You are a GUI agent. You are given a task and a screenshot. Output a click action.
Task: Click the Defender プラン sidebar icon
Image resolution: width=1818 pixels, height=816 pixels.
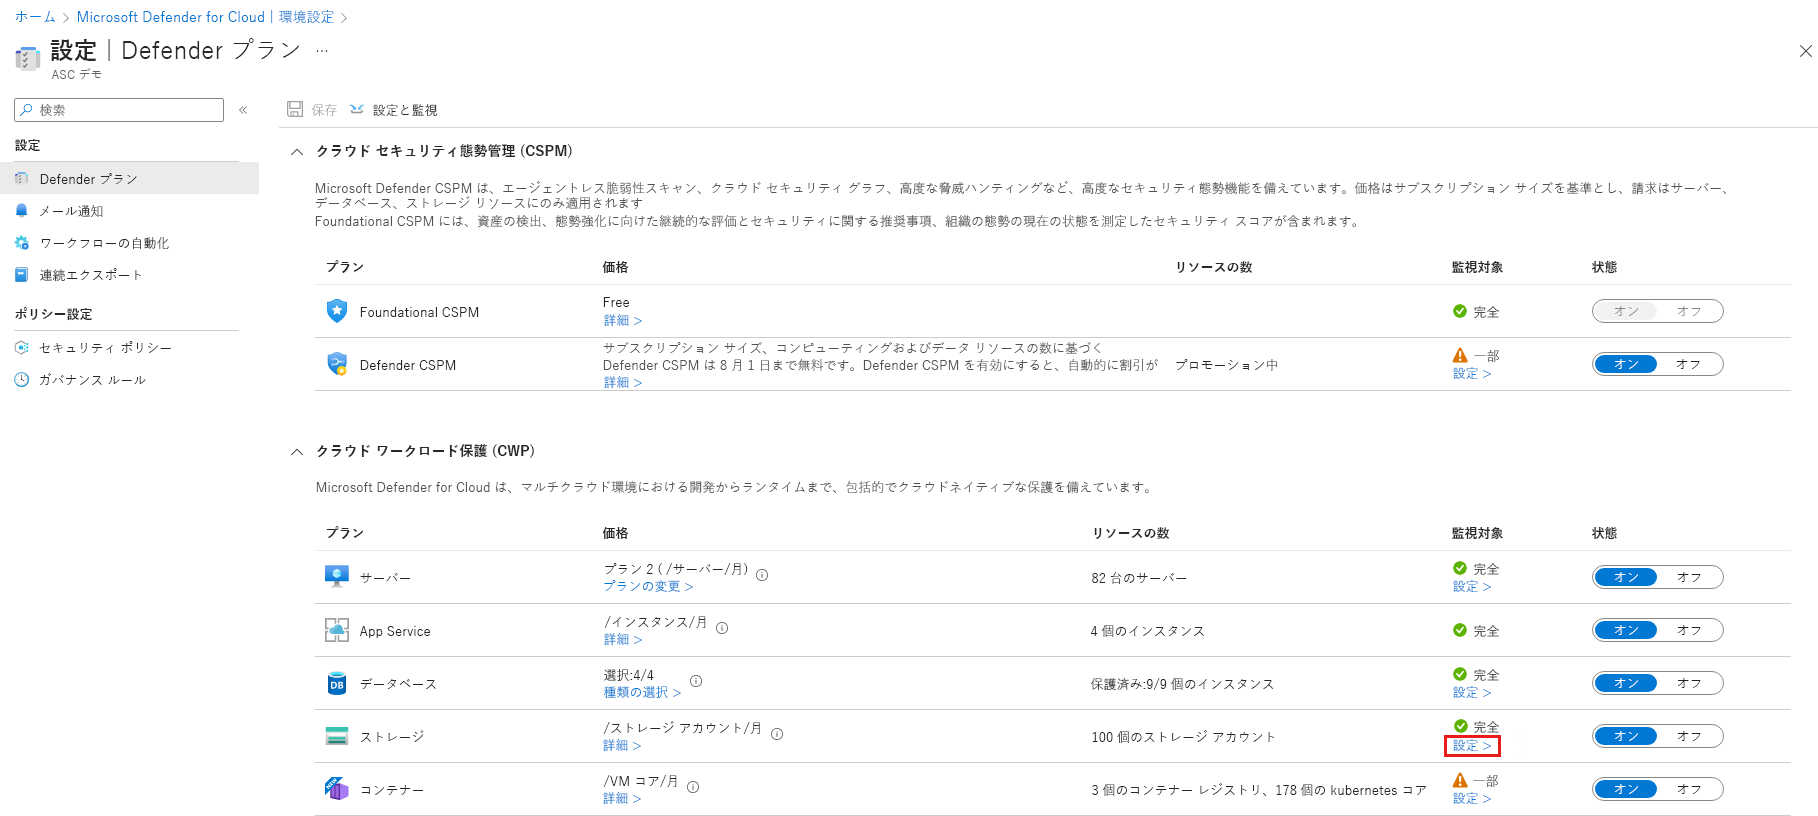tap(22, 178)
